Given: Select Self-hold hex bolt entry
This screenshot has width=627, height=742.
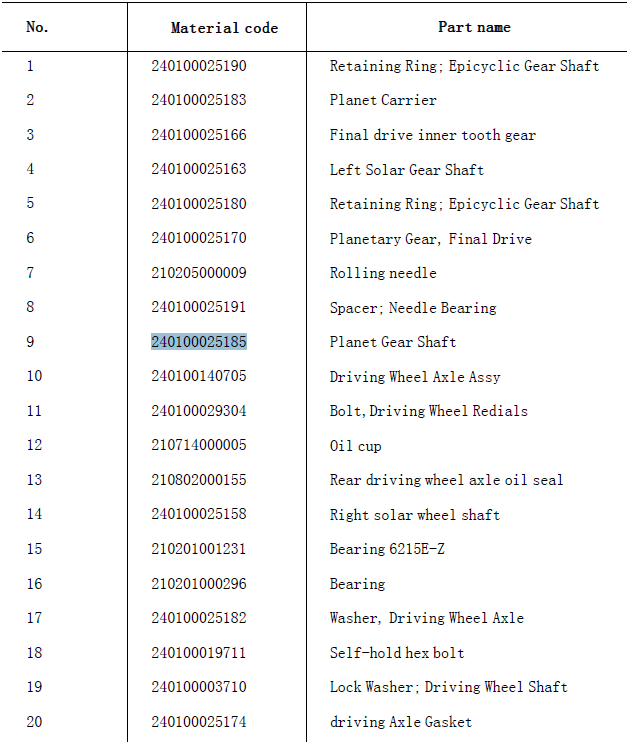Looking at the screenshot, I should point(397,653).
